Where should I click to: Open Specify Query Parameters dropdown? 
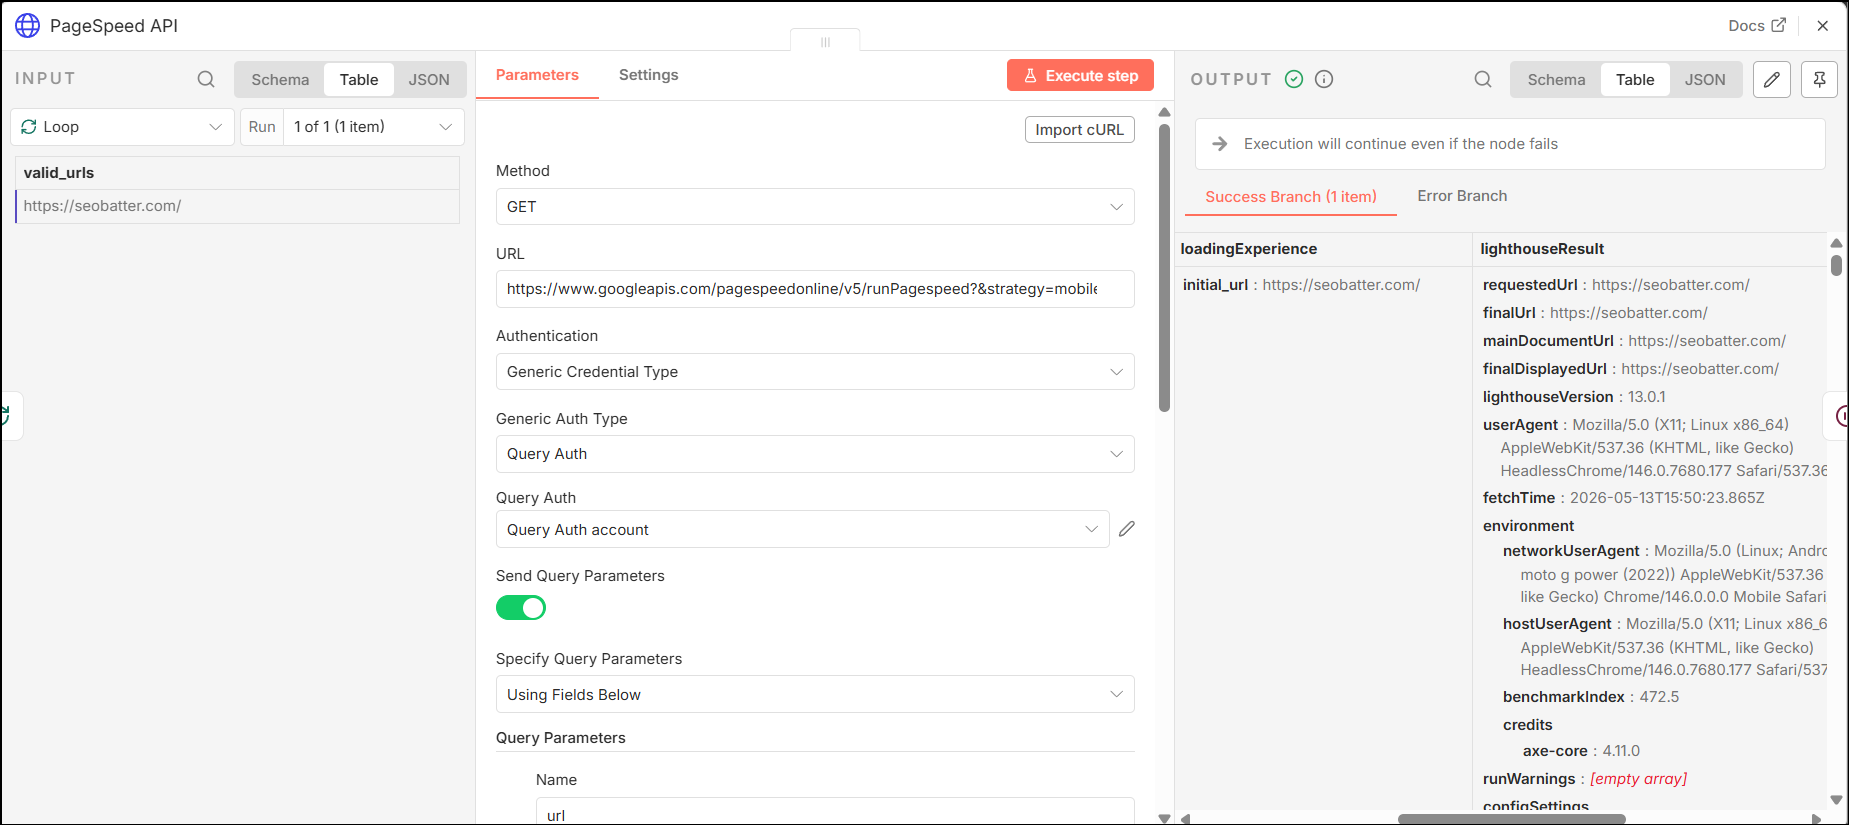[815, 695]
